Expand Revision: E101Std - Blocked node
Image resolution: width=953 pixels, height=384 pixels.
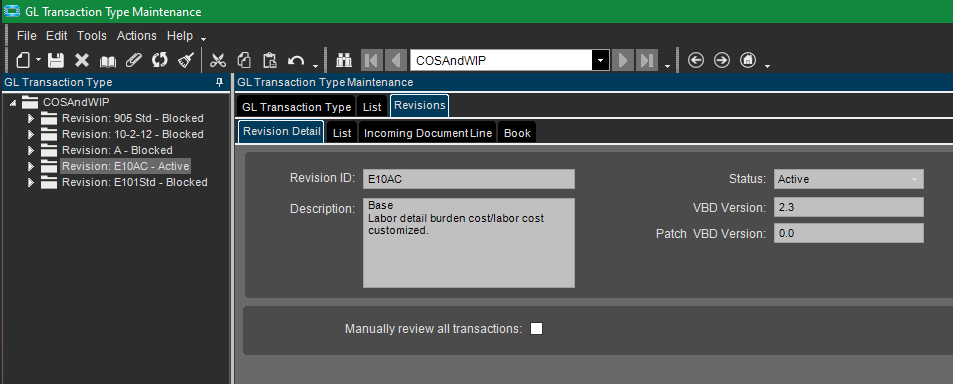click(x=31, y=182)
